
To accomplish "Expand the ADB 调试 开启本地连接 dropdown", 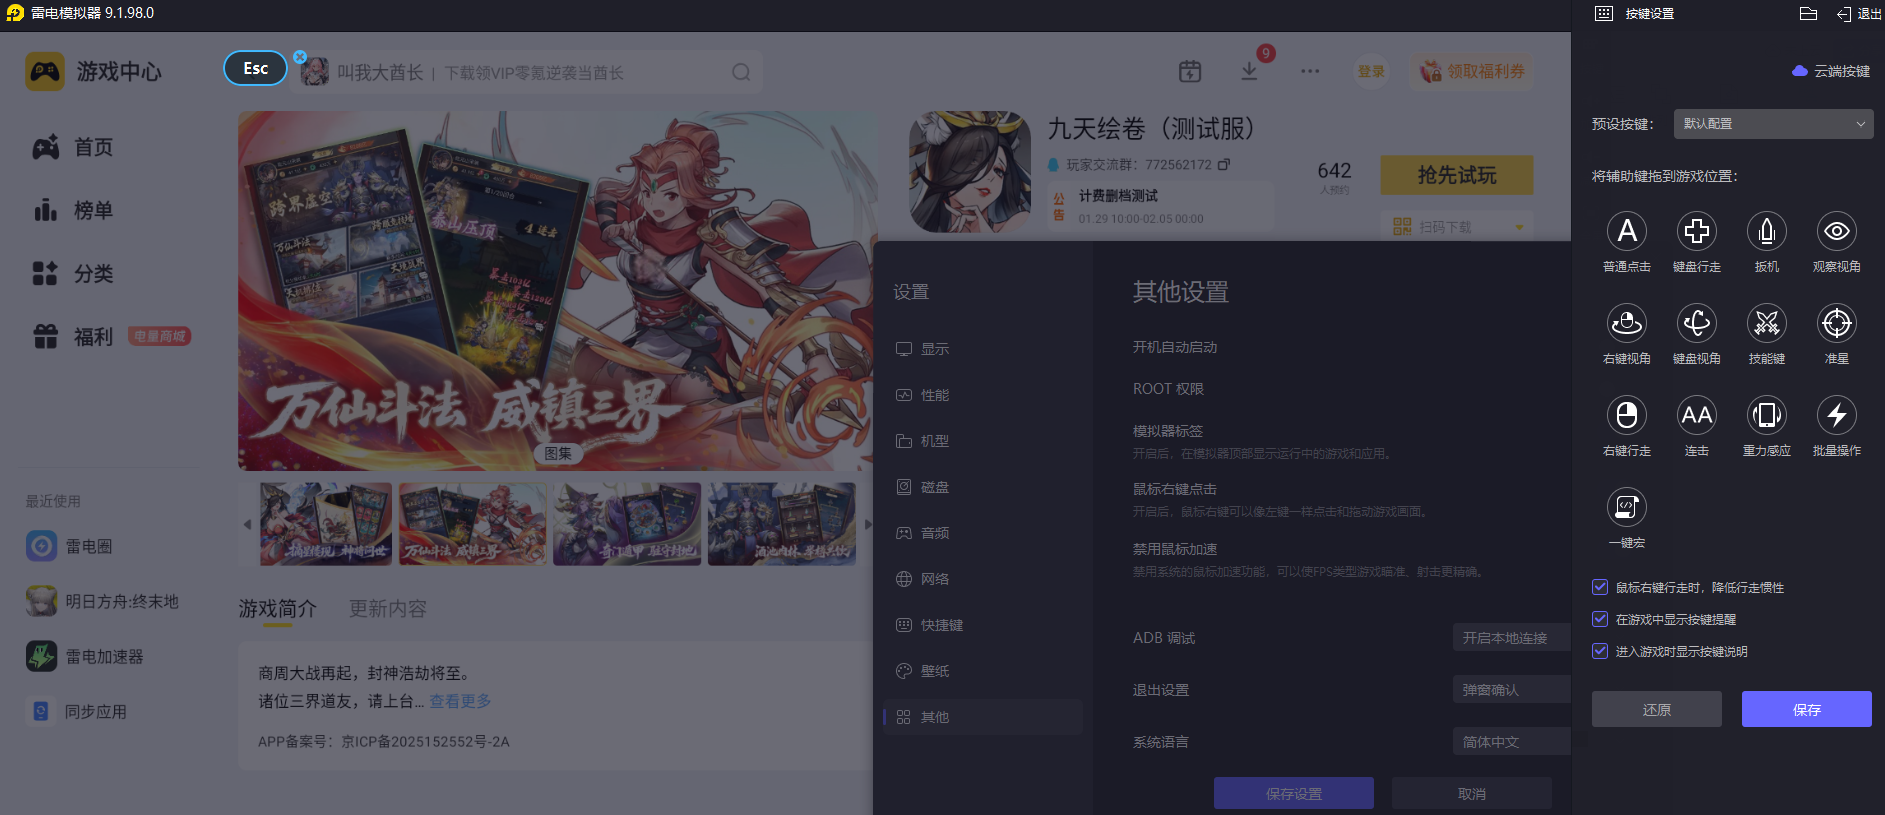I will tap(1511, 638).
